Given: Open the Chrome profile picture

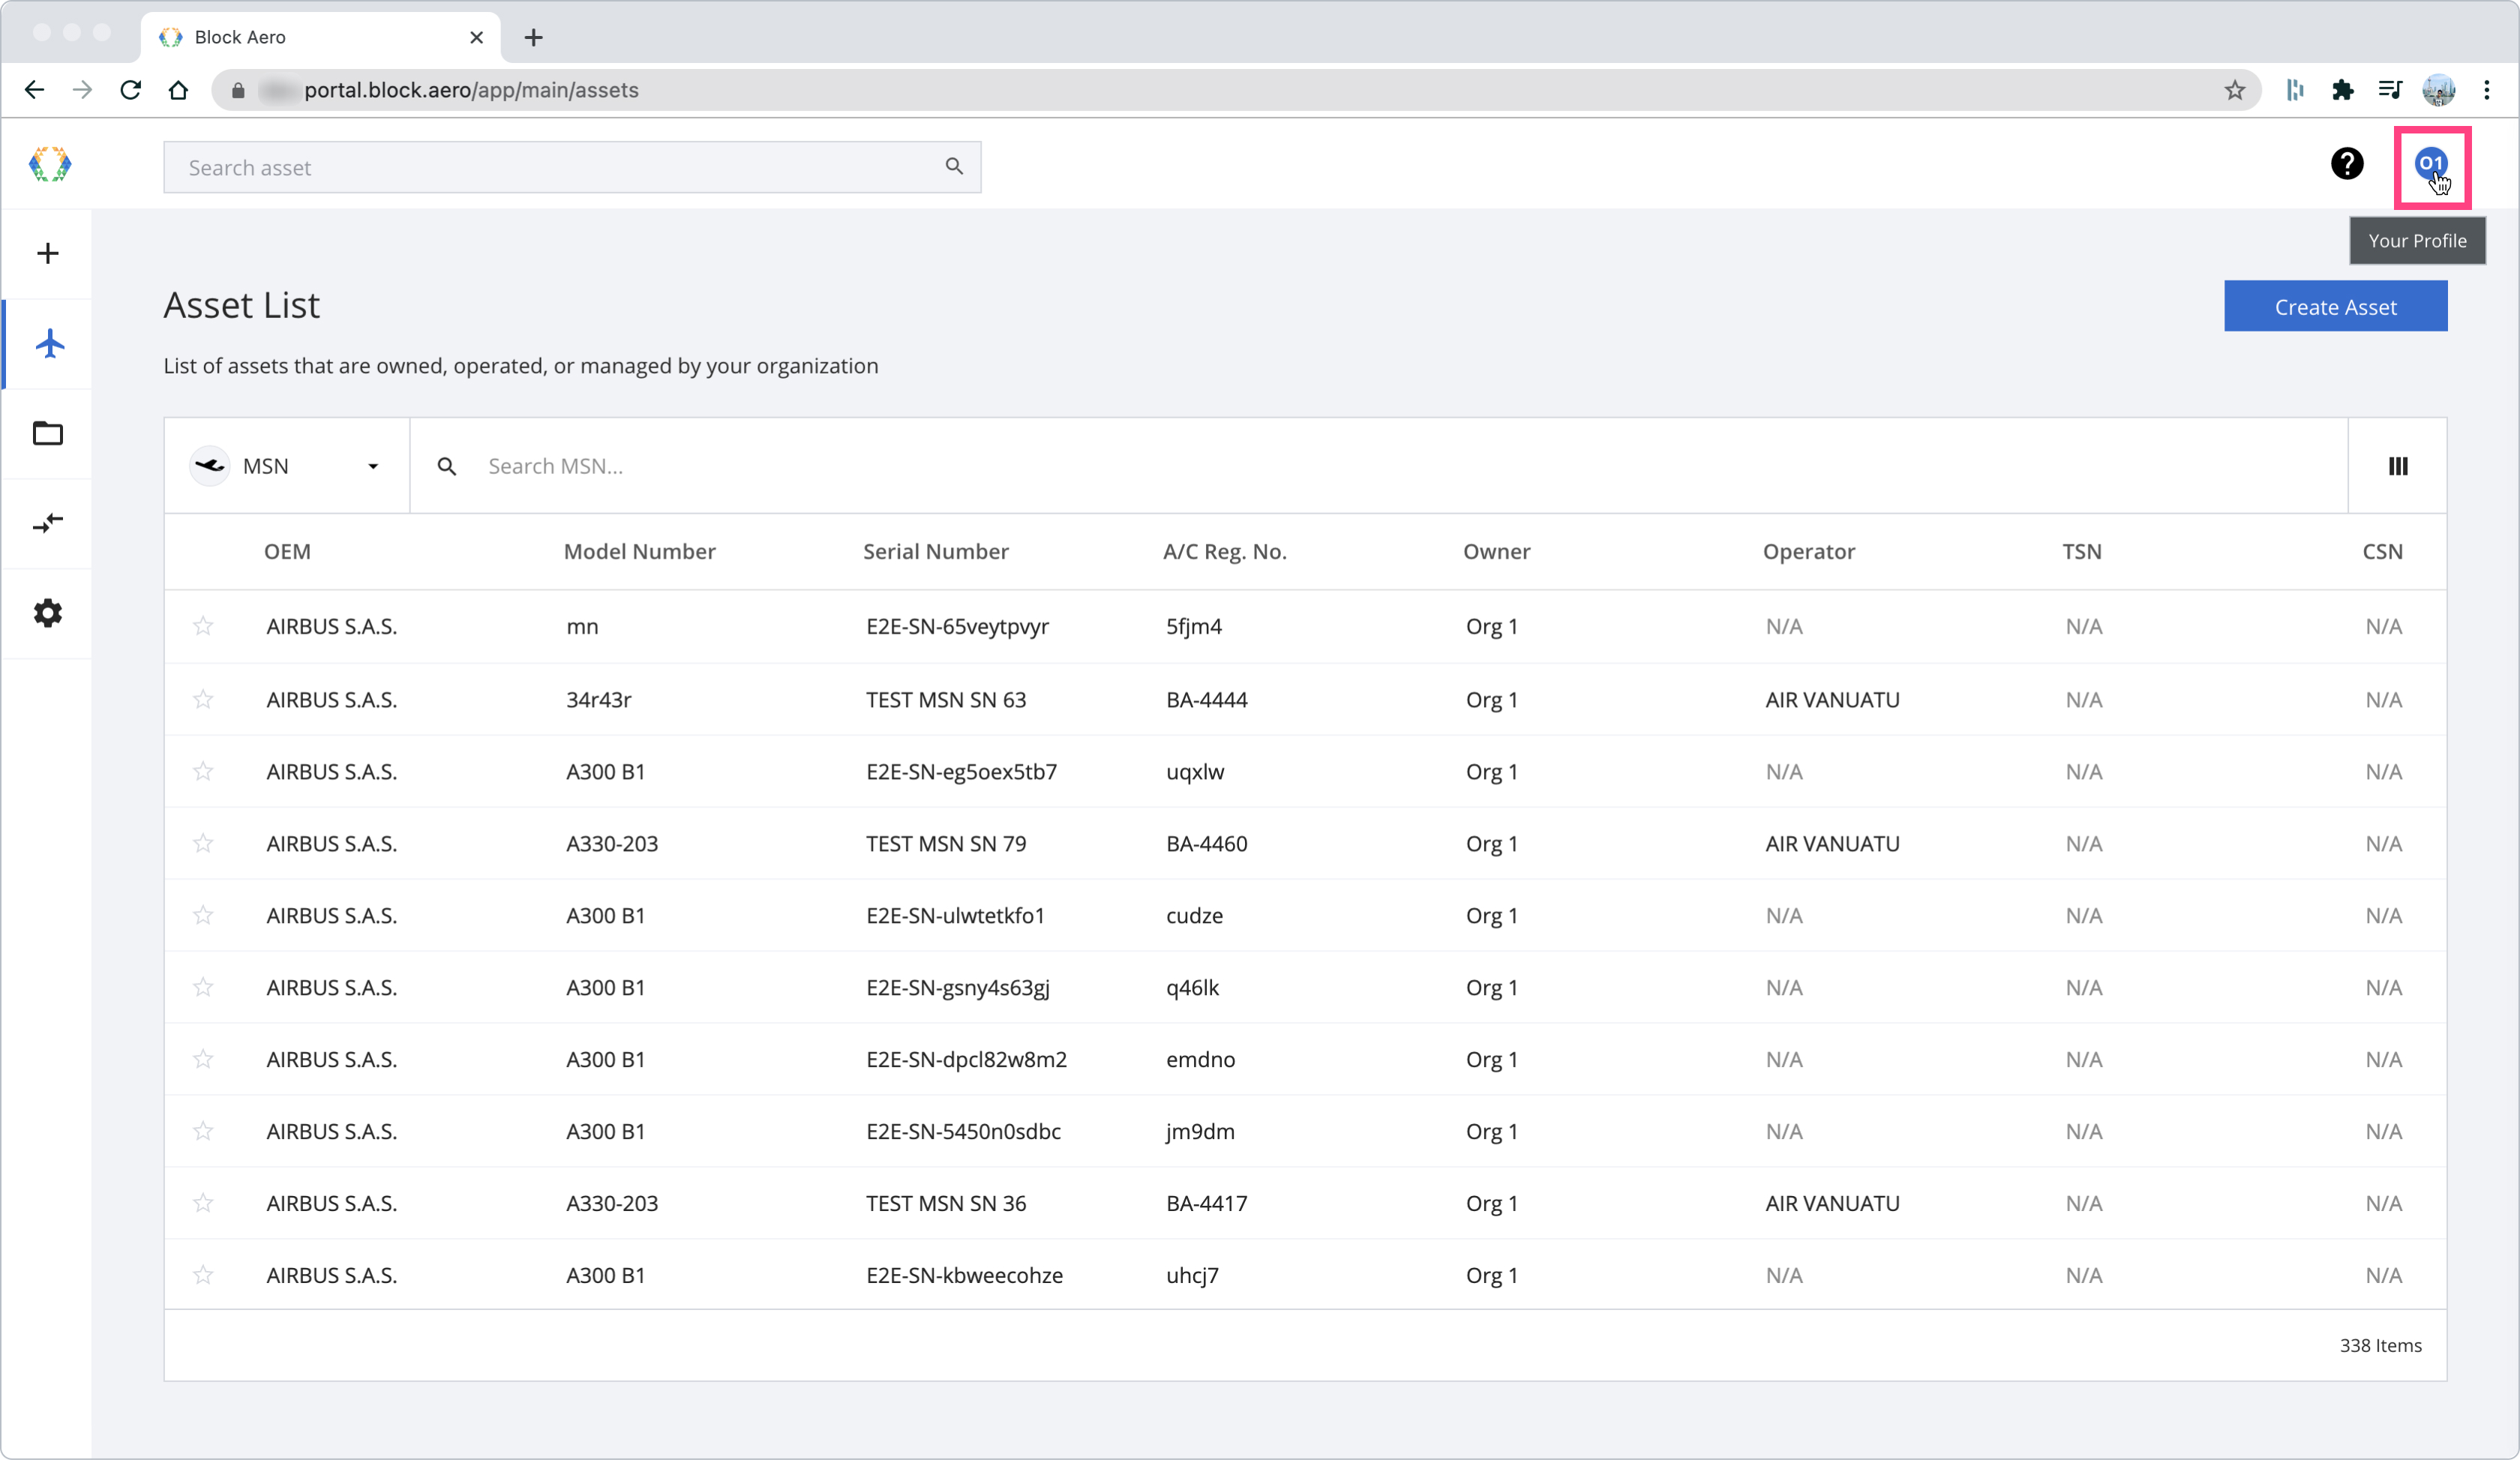Looking at the screenshot, I should click(2438, 90).
